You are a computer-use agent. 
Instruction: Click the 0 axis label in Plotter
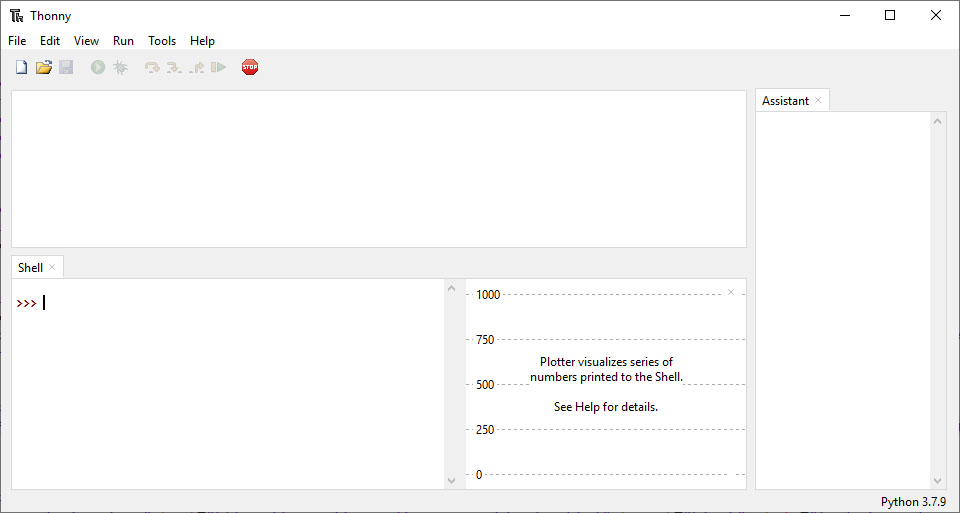479,474
